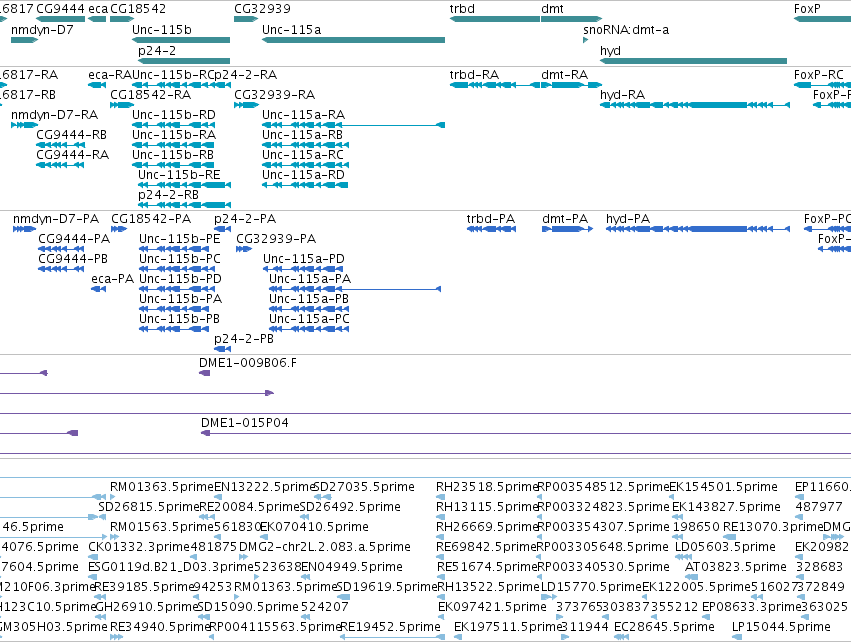The width and height of the screenshot is (851, 642).
Task: Click the hyd gene bar
Action: tap(693, 61)
